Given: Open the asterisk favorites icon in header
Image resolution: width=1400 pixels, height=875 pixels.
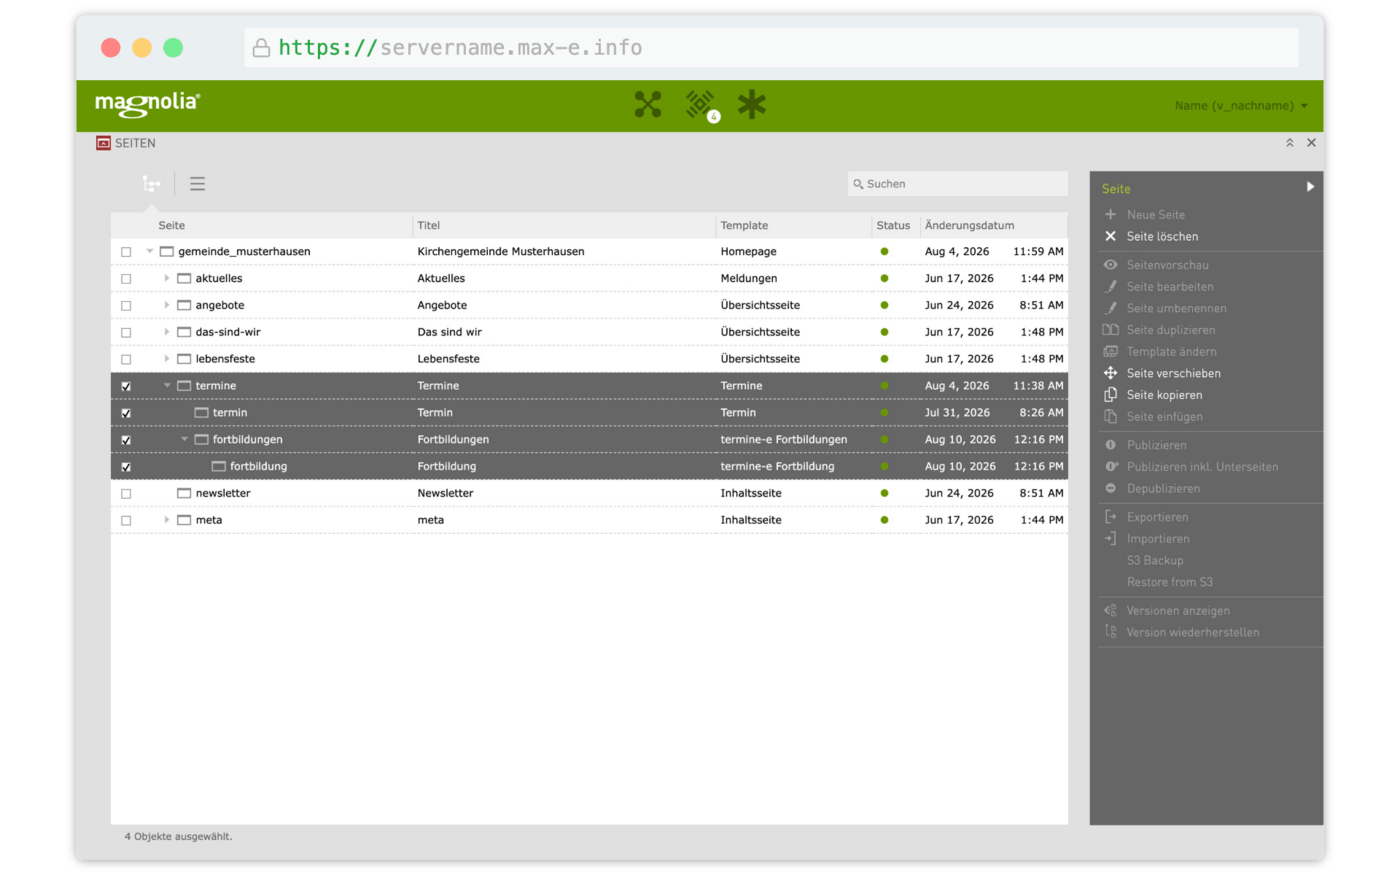Looking at the screenshot, I should tap(752, 104).
